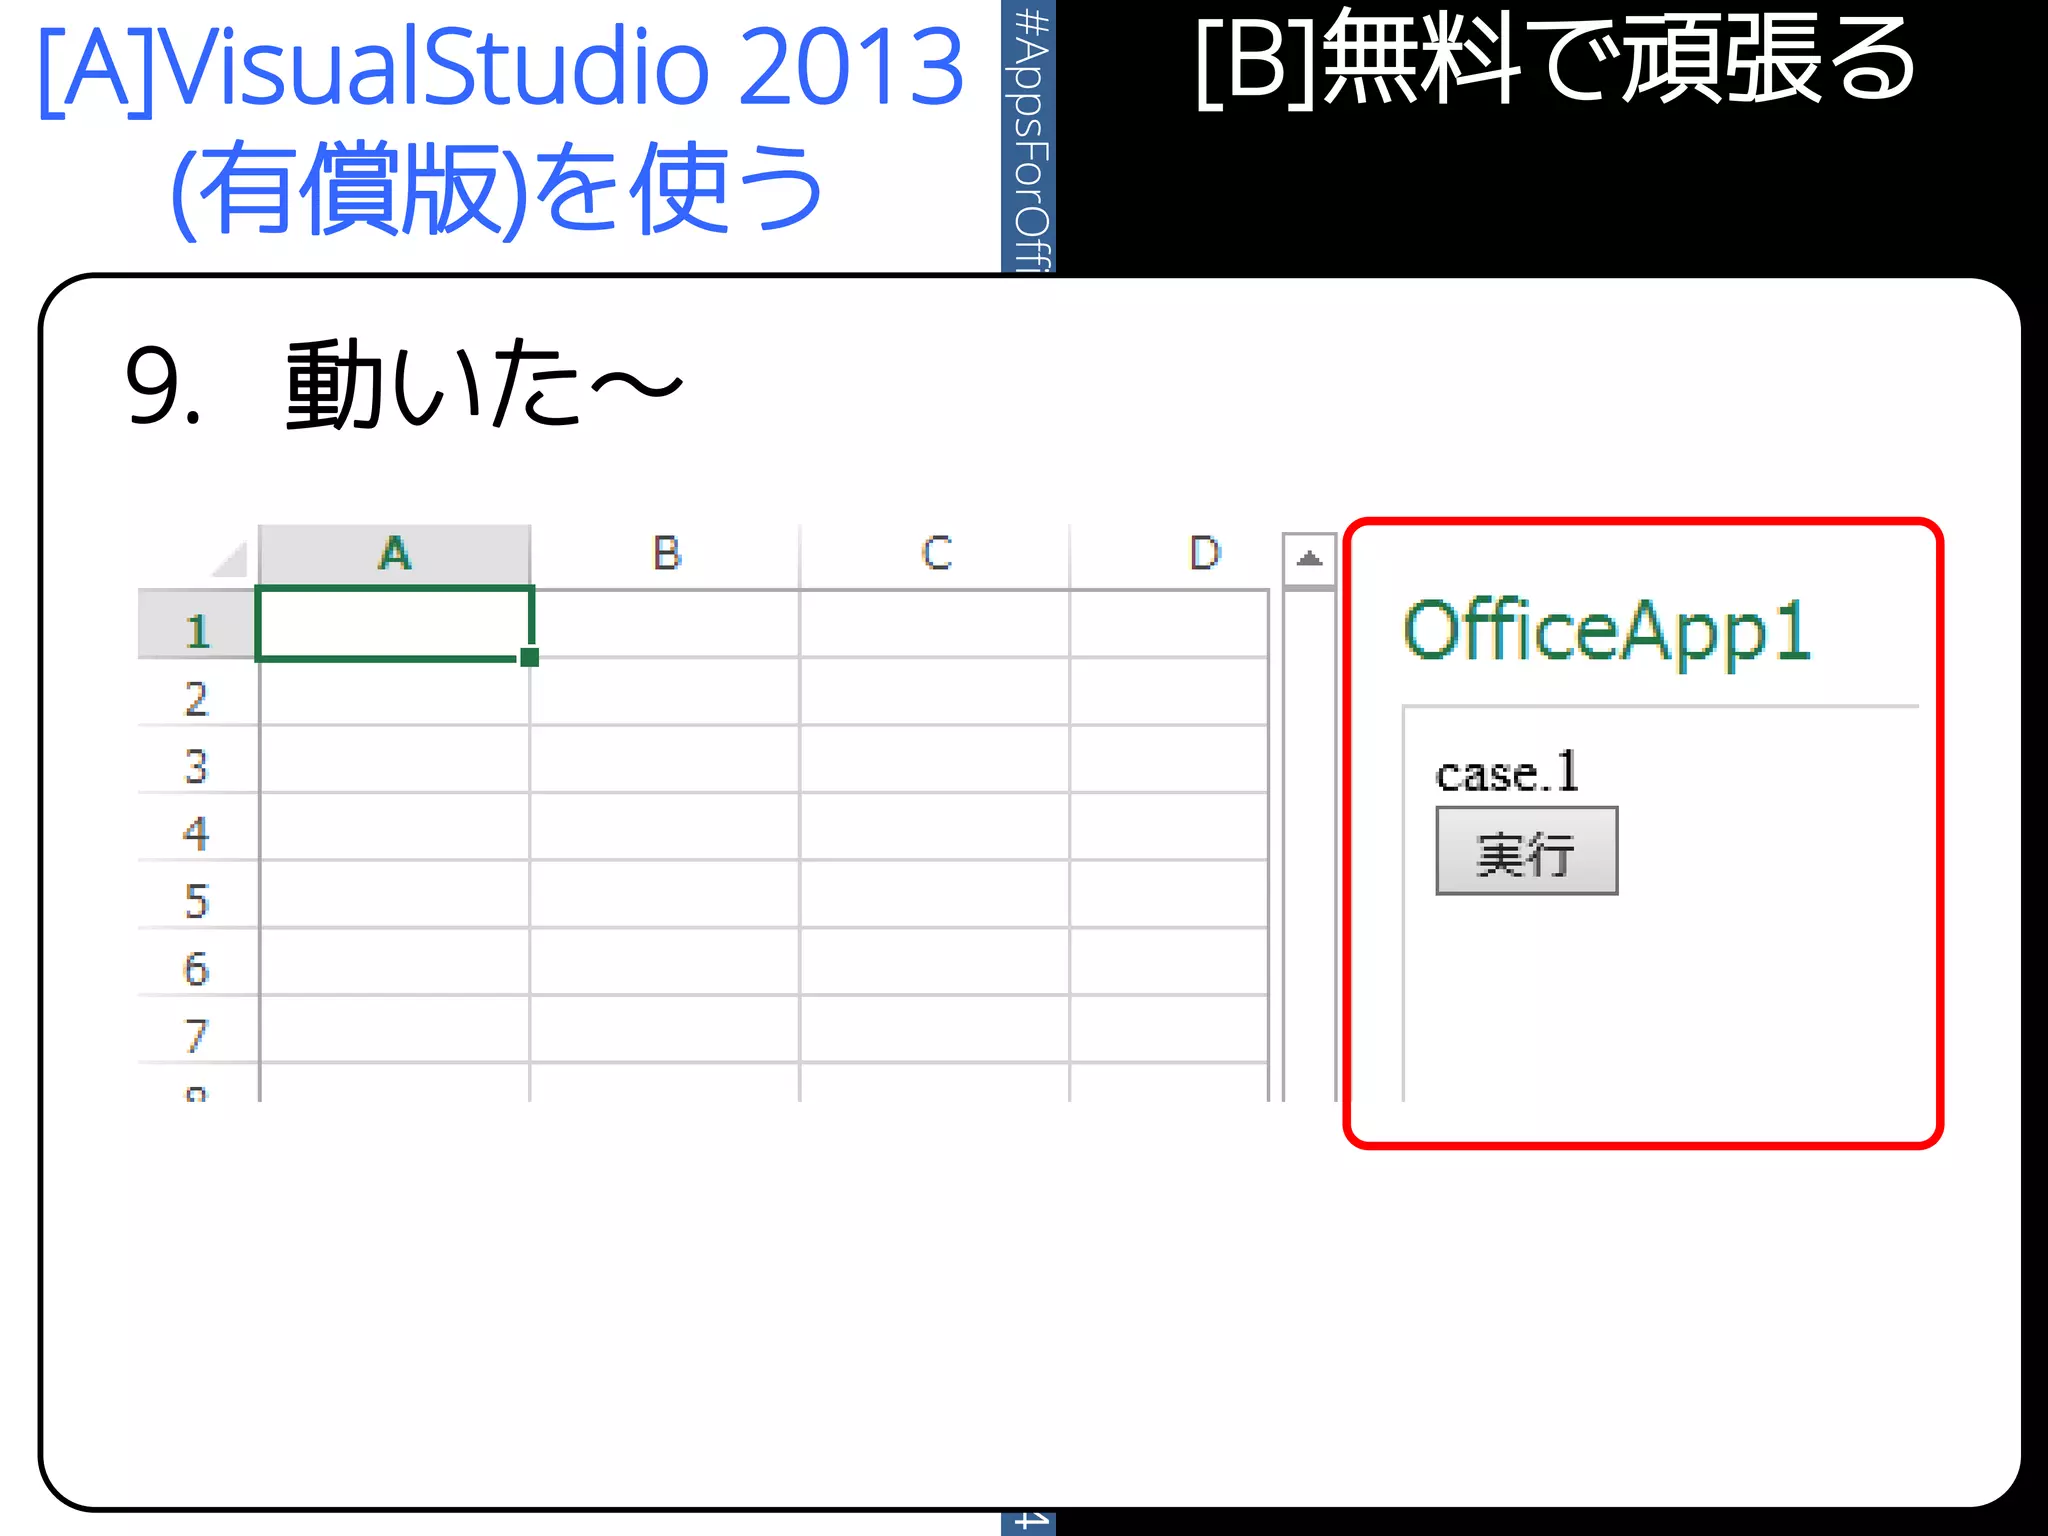Select column C header
The image size is (2048, 1536).
point(936,553)
